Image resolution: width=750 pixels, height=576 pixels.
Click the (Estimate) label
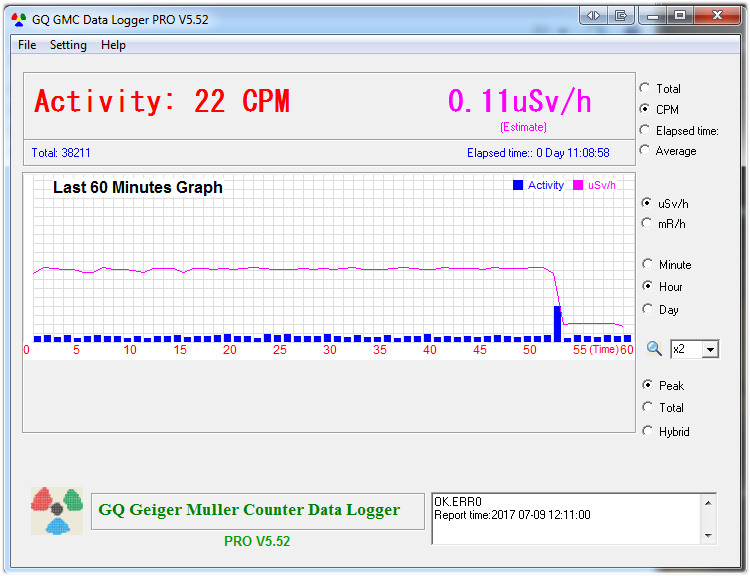point(523,127)
